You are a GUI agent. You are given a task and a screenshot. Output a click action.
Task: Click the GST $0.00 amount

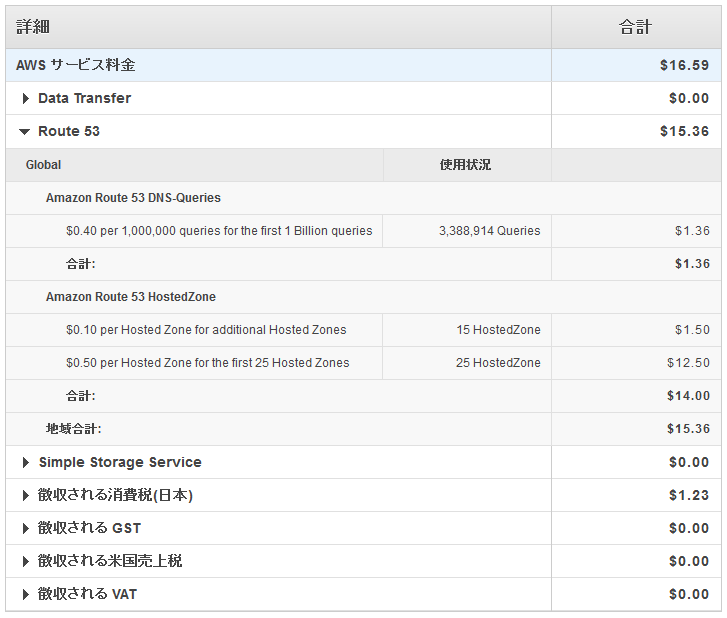pos(689,528)
